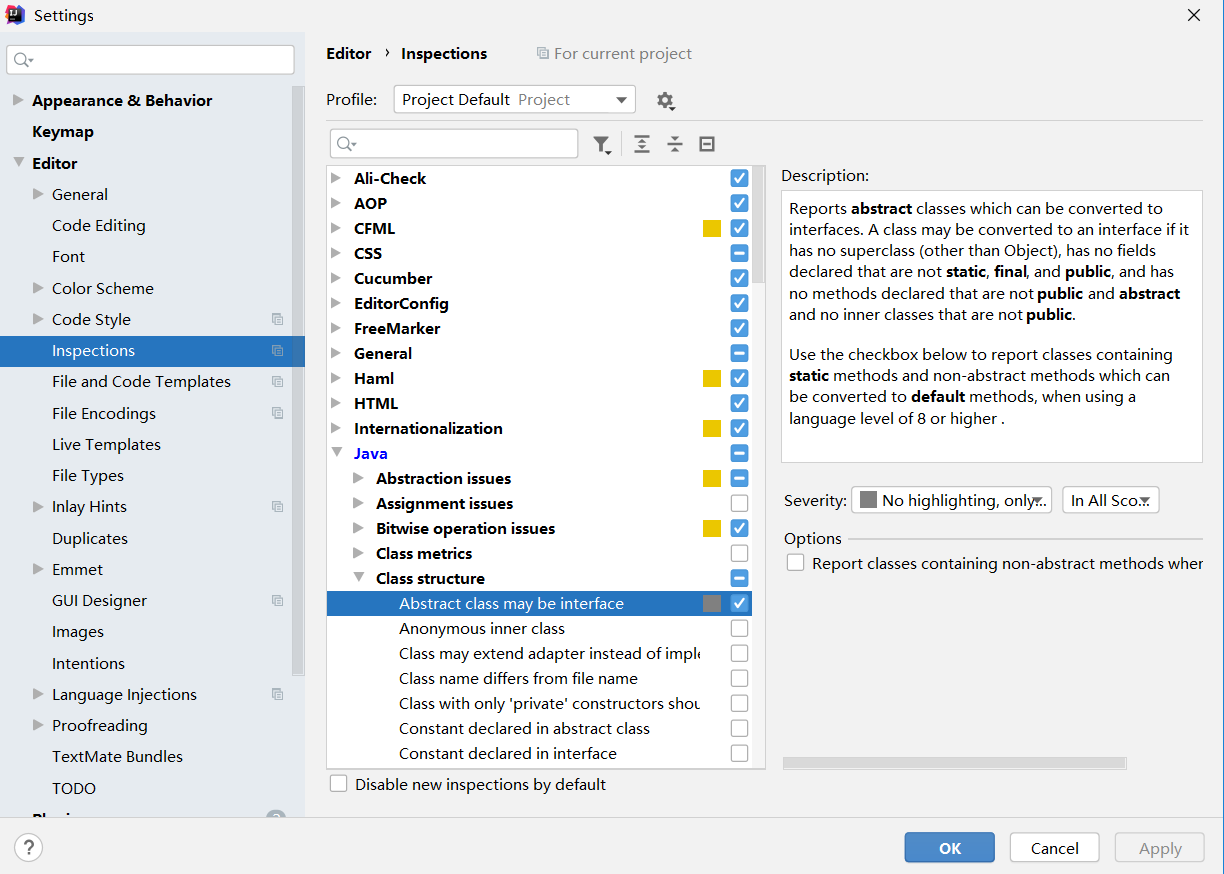
Task: Click the project icon beside File and Code Templates
Action: coord(277,382)
